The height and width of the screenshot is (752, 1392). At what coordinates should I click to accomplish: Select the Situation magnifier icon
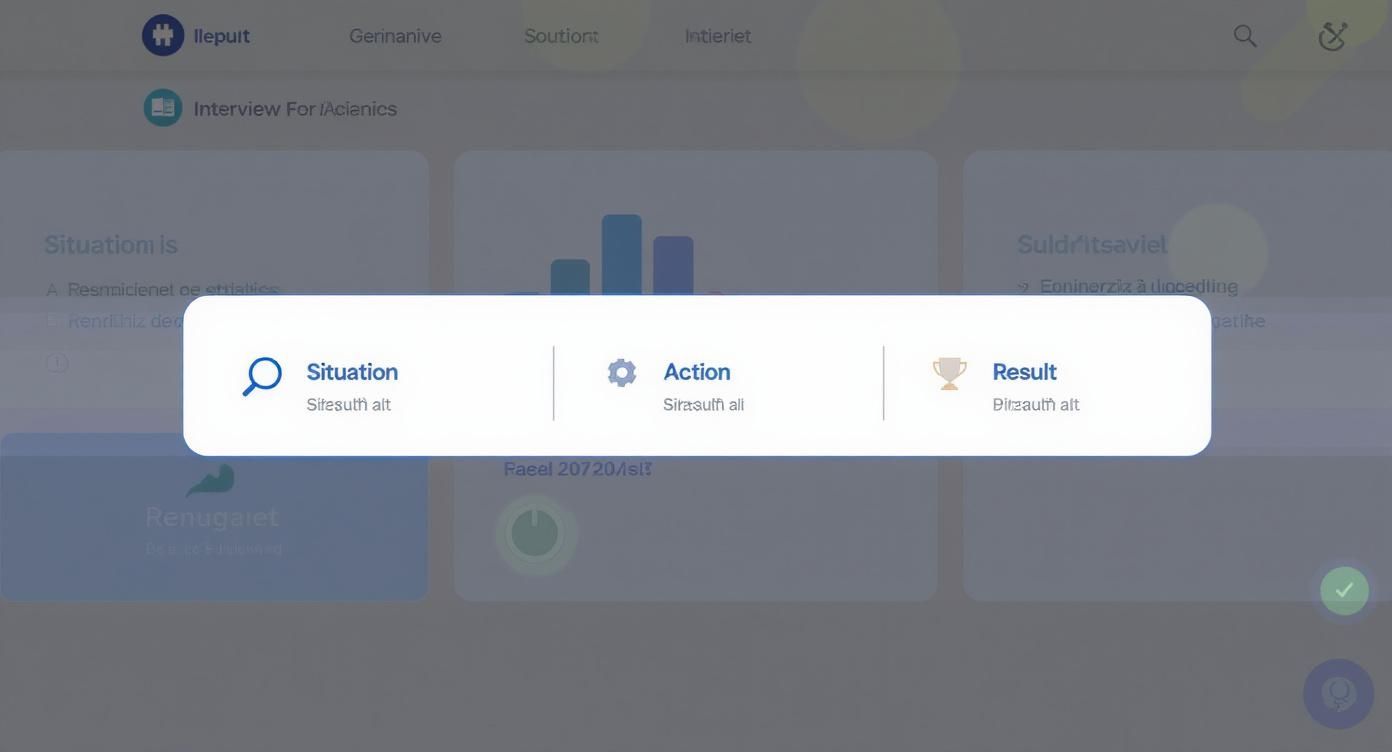262,377
